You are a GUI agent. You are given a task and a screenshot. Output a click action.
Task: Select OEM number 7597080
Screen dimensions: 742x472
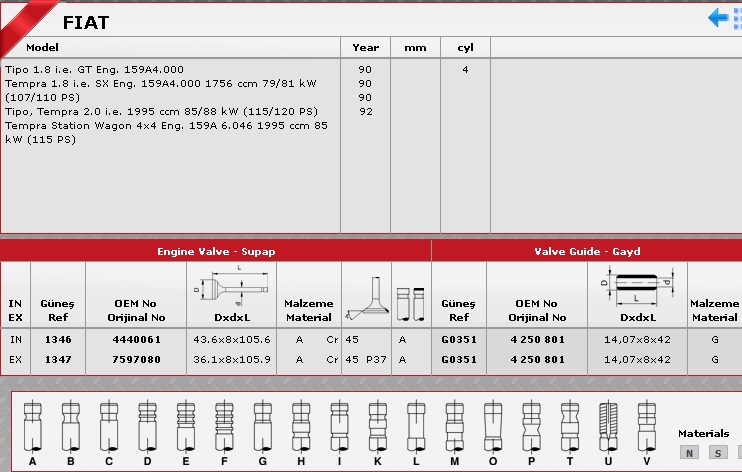(135, 357)
